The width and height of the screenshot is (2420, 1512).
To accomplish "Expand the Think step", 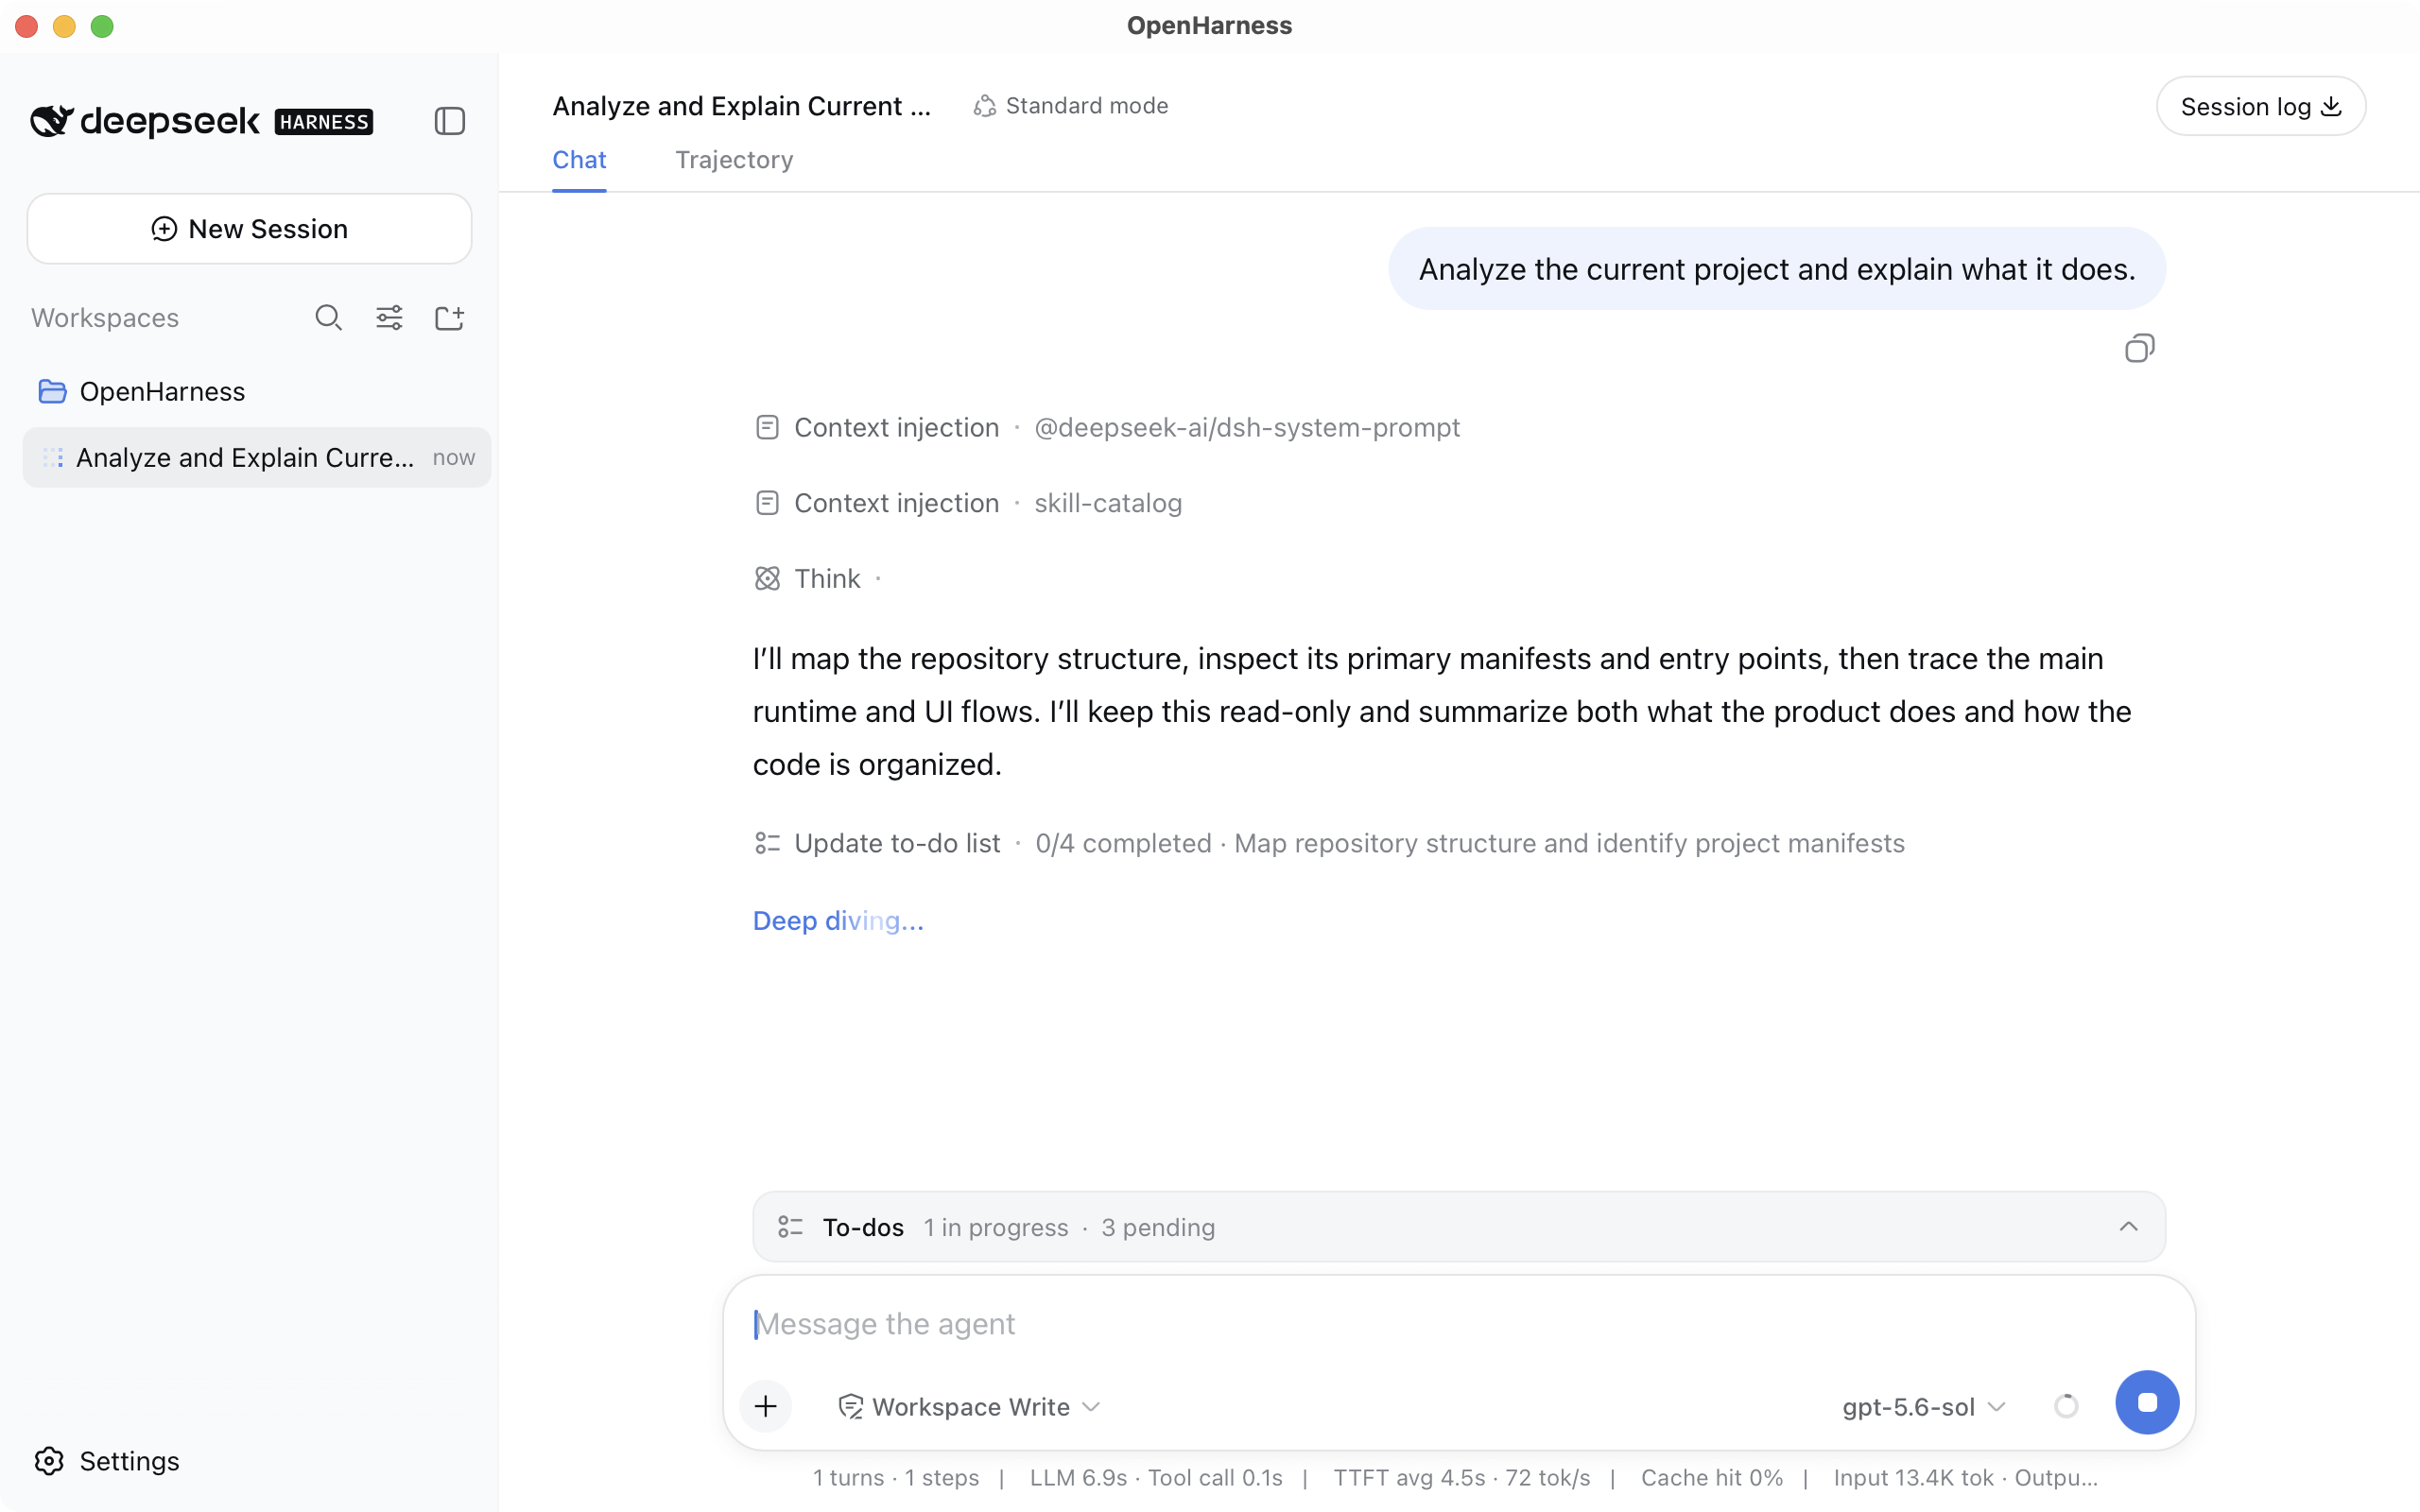I will click(x=817, y=579).
